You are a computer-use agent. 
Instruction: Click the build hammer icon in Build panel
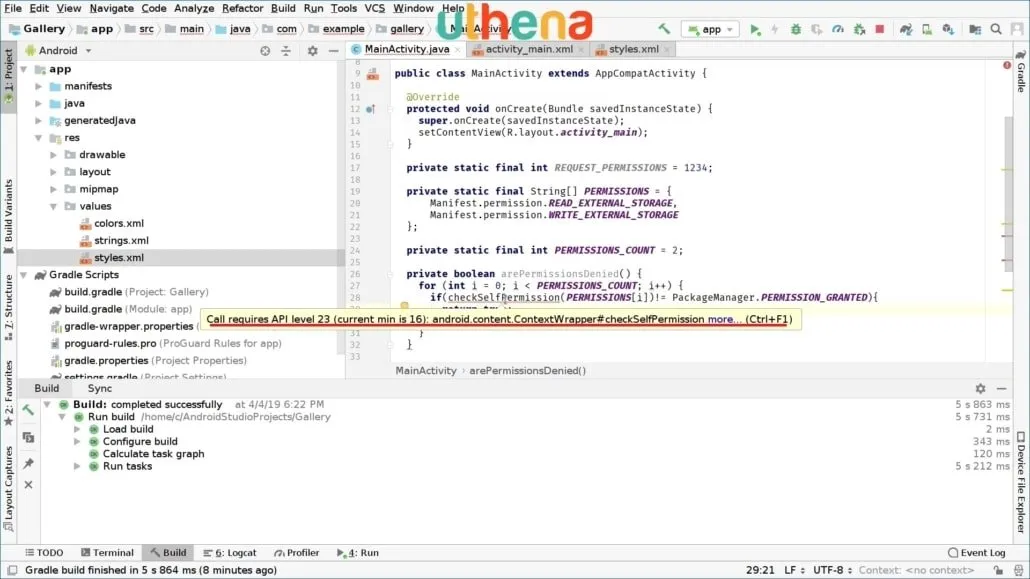(28, 410)
